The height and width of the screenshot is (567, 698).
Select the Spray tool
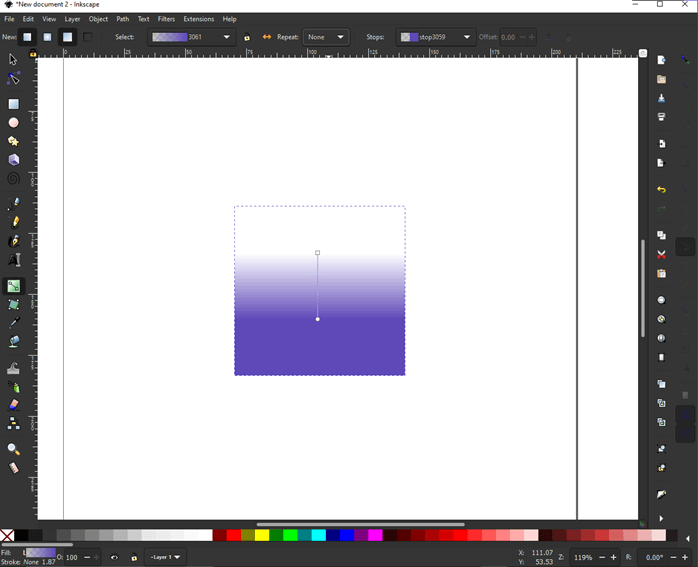click(x=13, y=387)
